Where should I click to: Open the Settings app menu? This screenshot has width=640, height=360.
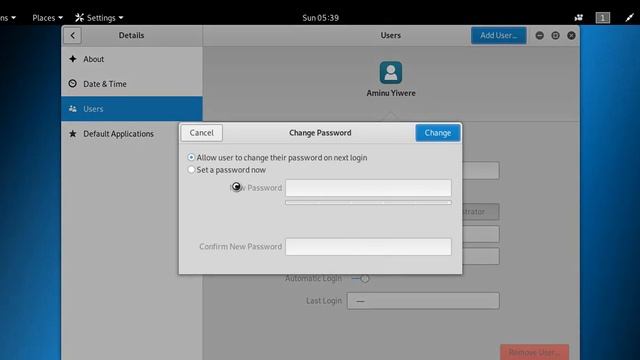(99, 18)
